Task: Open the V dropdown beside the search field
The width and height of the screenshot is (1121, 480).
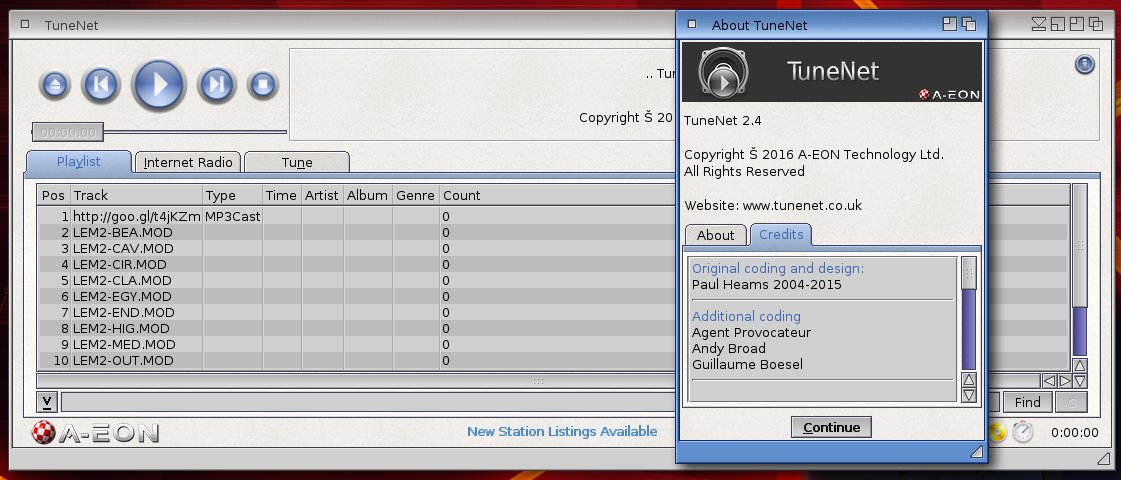Action: click(x=46, y=402)
